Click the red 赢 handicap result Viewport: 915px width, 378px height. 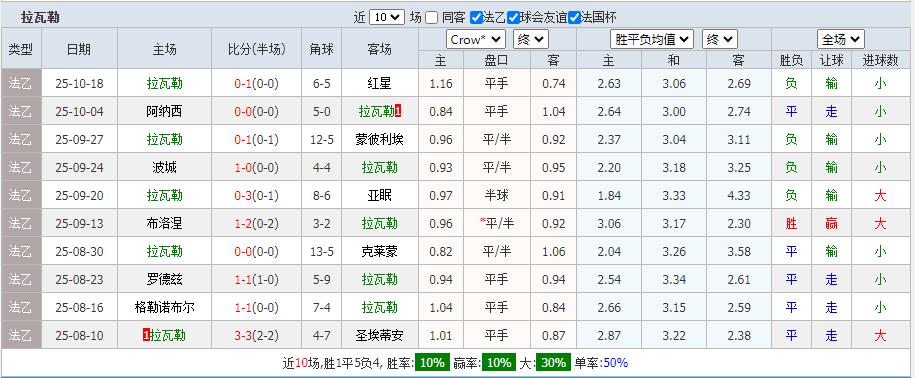point(832,223)
